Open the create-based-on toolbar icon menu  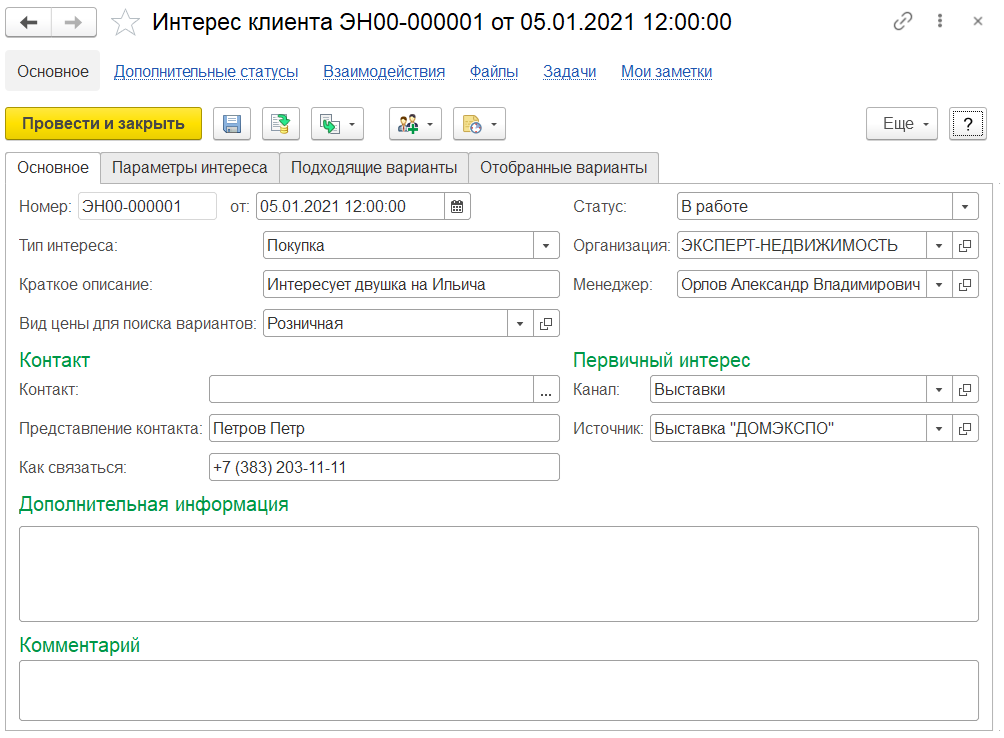click(337, 124)
